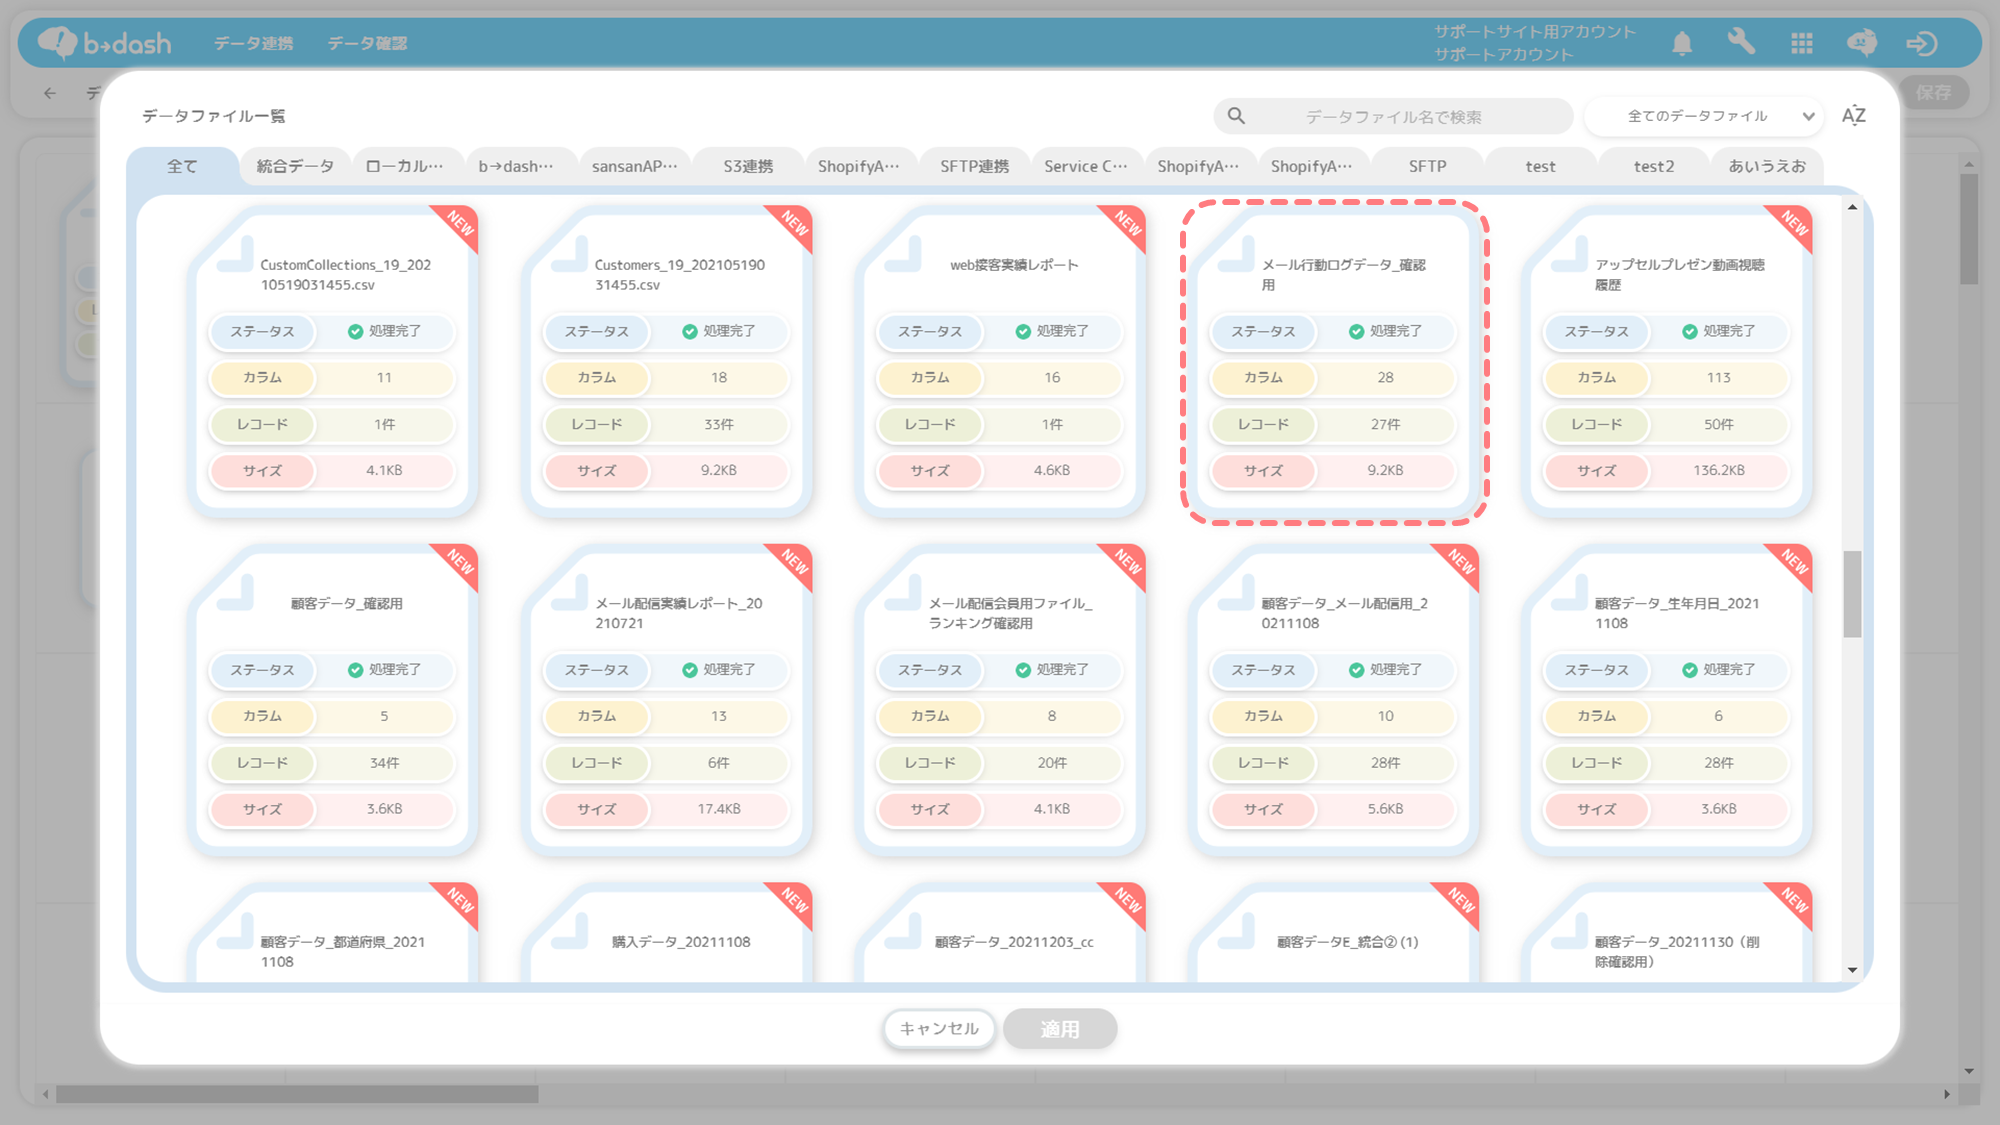Switch to the test tab

click(x=1540, y=166)
